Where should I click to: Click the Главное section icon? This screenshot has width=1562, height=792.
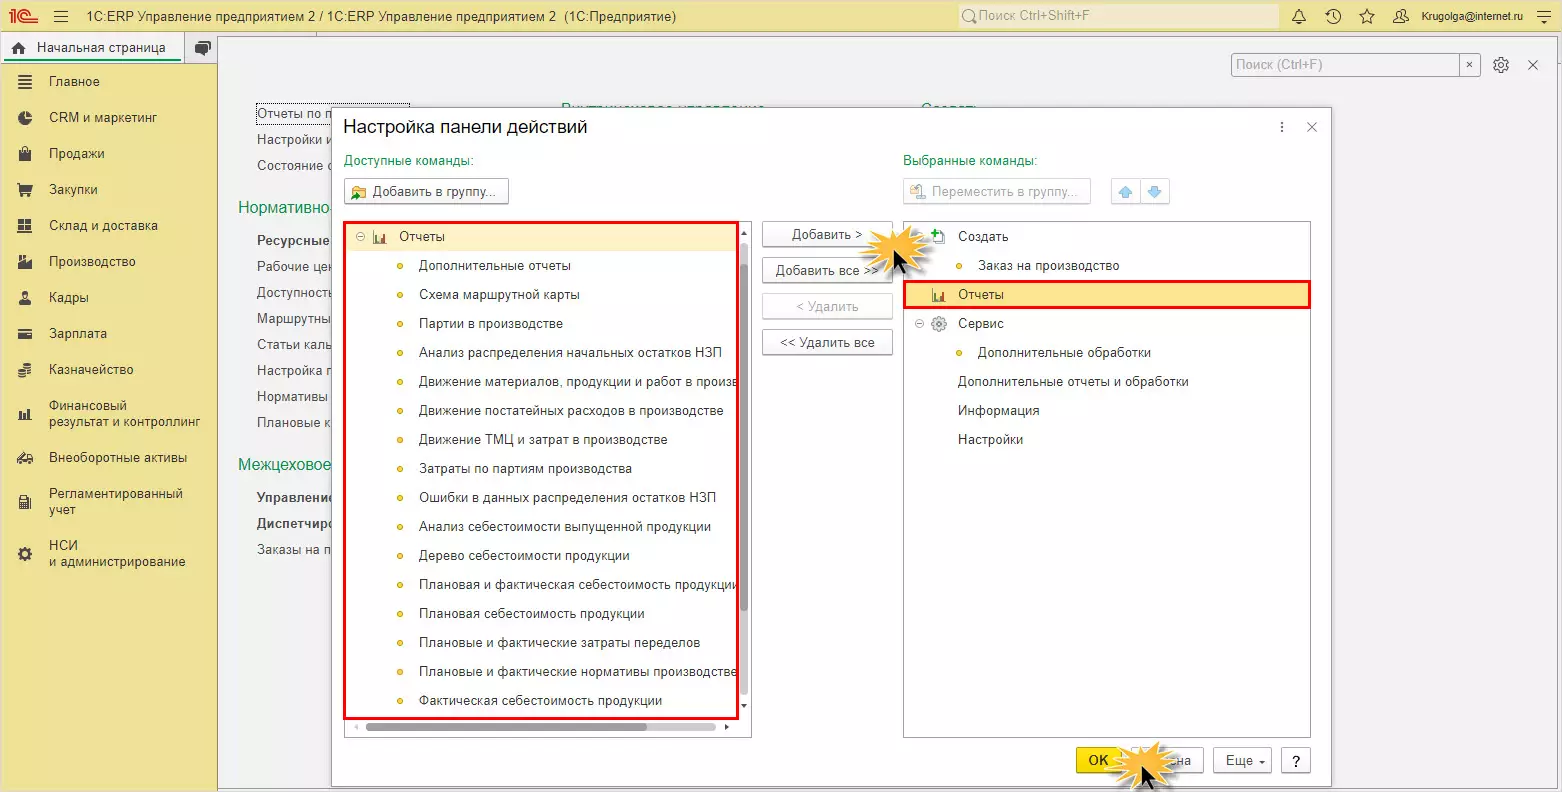pos(26,82)
